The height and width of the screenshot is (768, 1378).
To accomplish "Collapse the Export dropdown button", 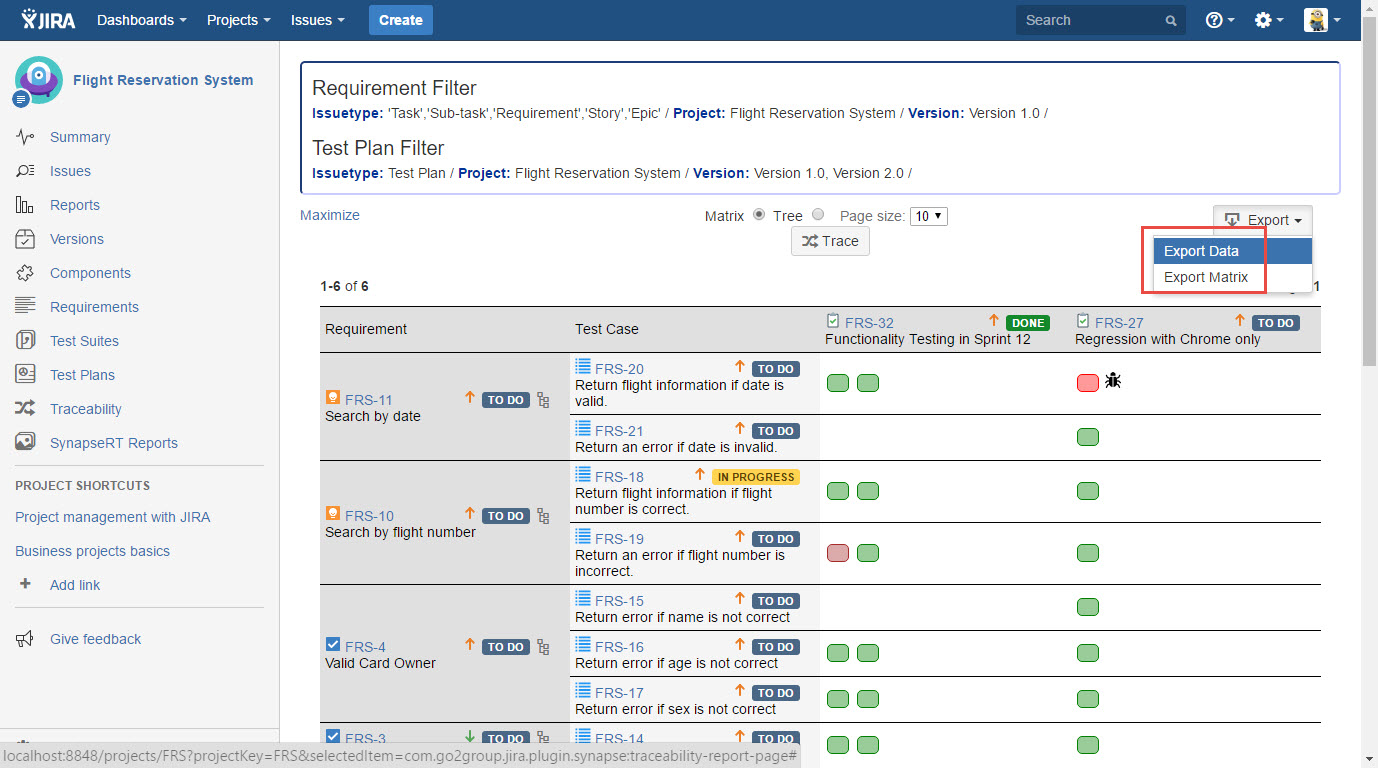I will click(x=1262, y=220).
